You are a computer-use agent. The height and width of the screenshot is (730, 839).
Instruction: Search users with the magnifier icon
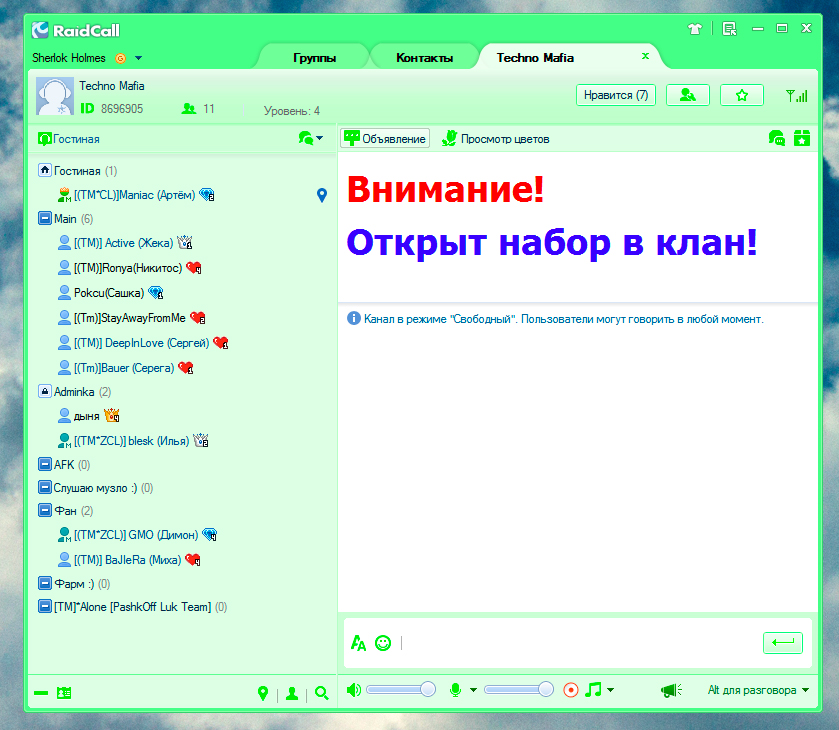pyautogui.click(x=322, y=694)
